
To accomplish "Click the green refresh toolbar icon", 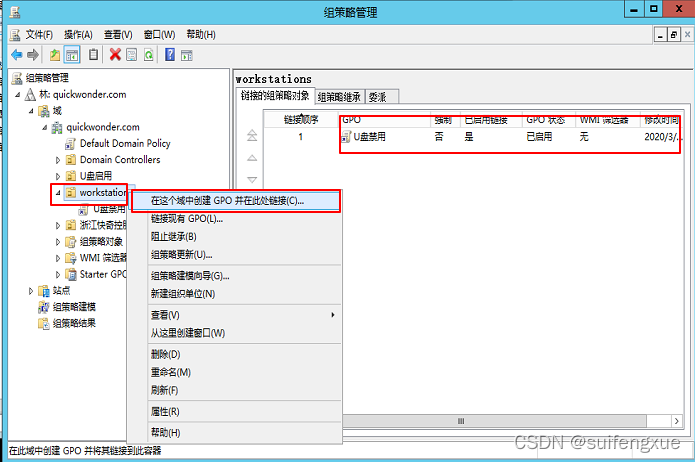I will 148,55.
